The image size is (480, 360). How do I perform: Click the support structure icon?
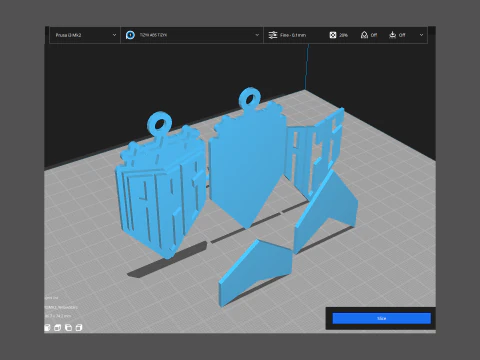364,35
